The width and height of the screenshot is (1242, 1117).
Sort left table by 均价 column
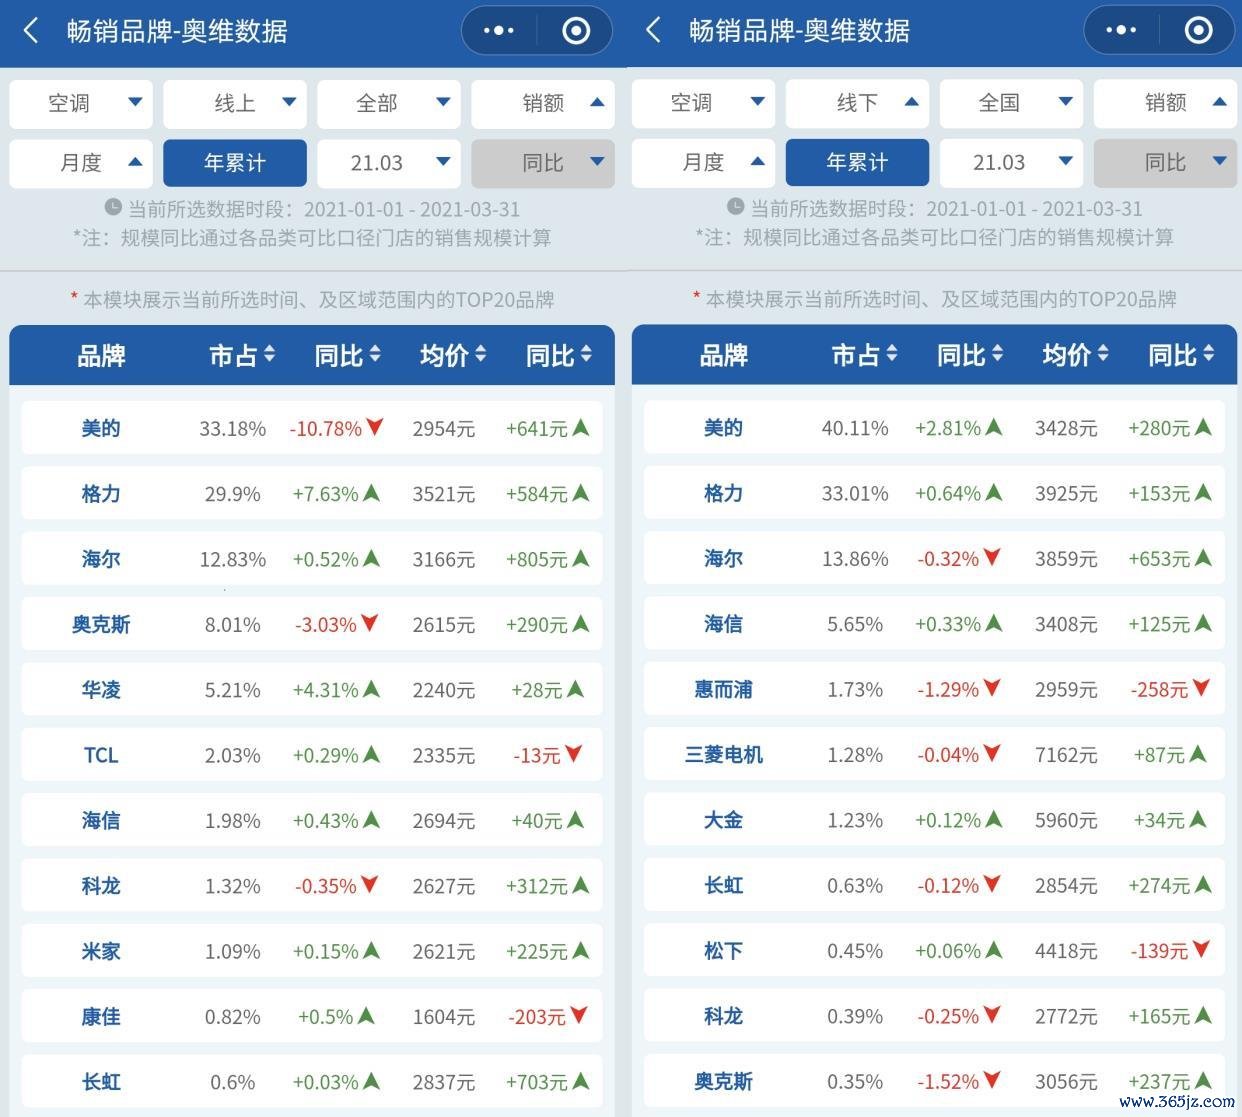click(453, 355)
